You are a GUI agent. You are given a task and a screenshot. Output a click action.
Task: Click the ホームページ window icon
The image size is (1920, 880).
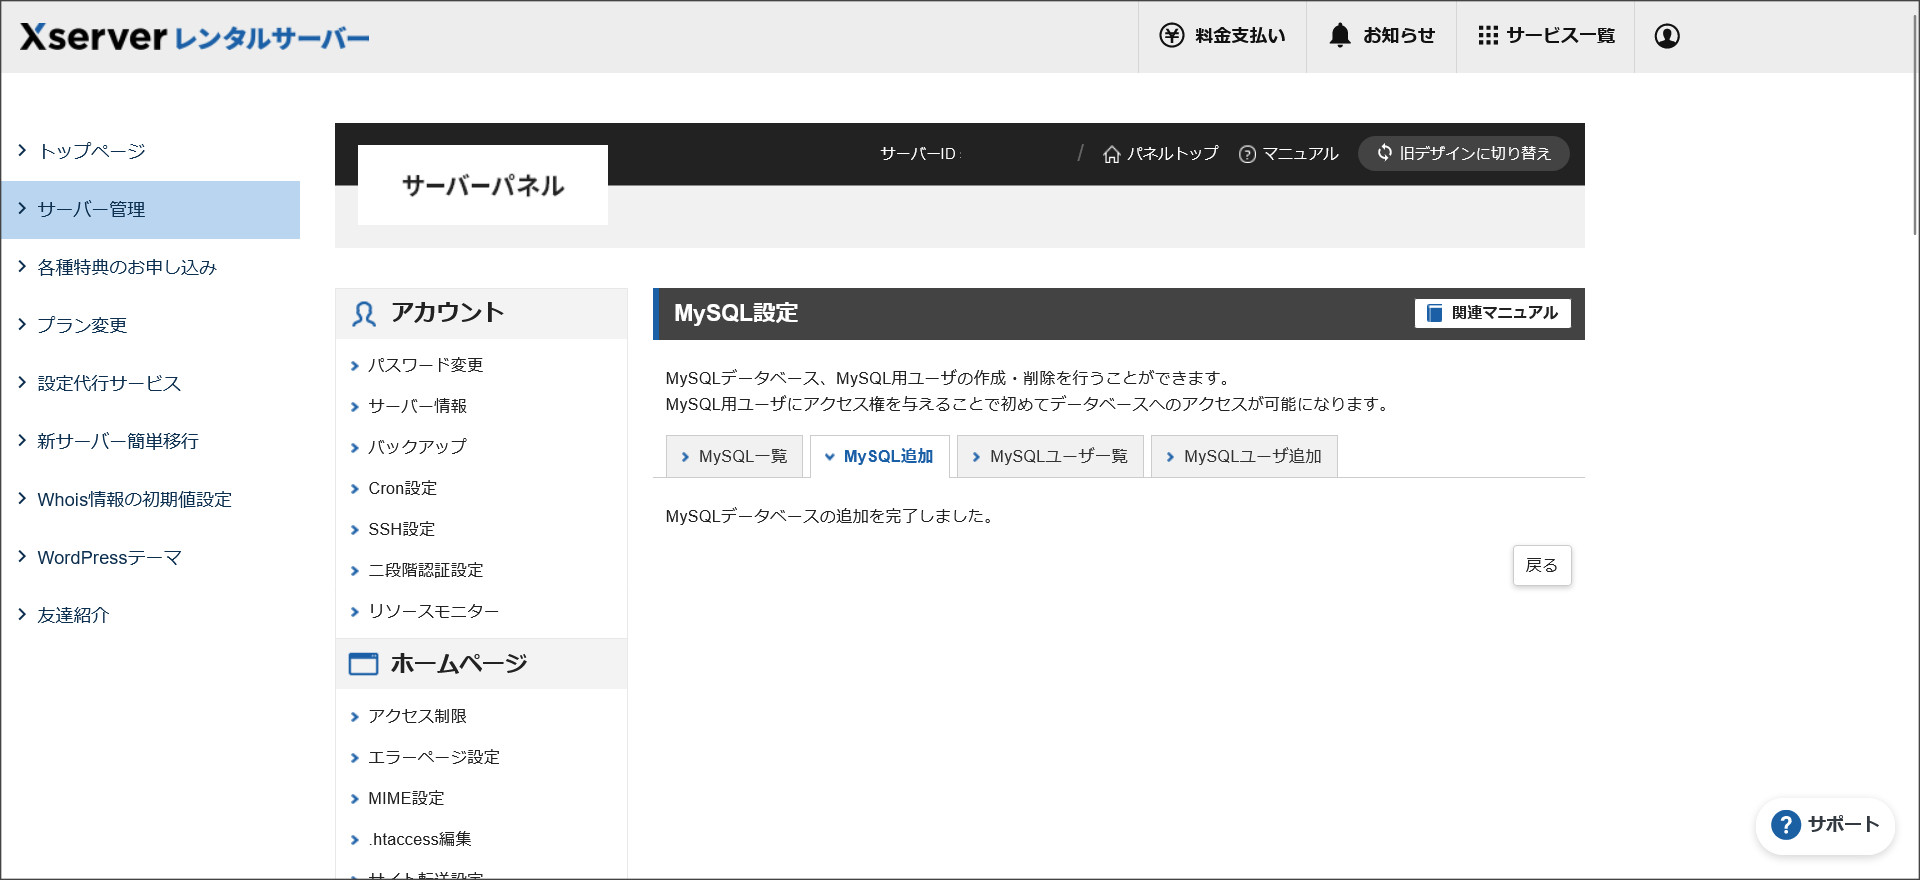point(363,664)
